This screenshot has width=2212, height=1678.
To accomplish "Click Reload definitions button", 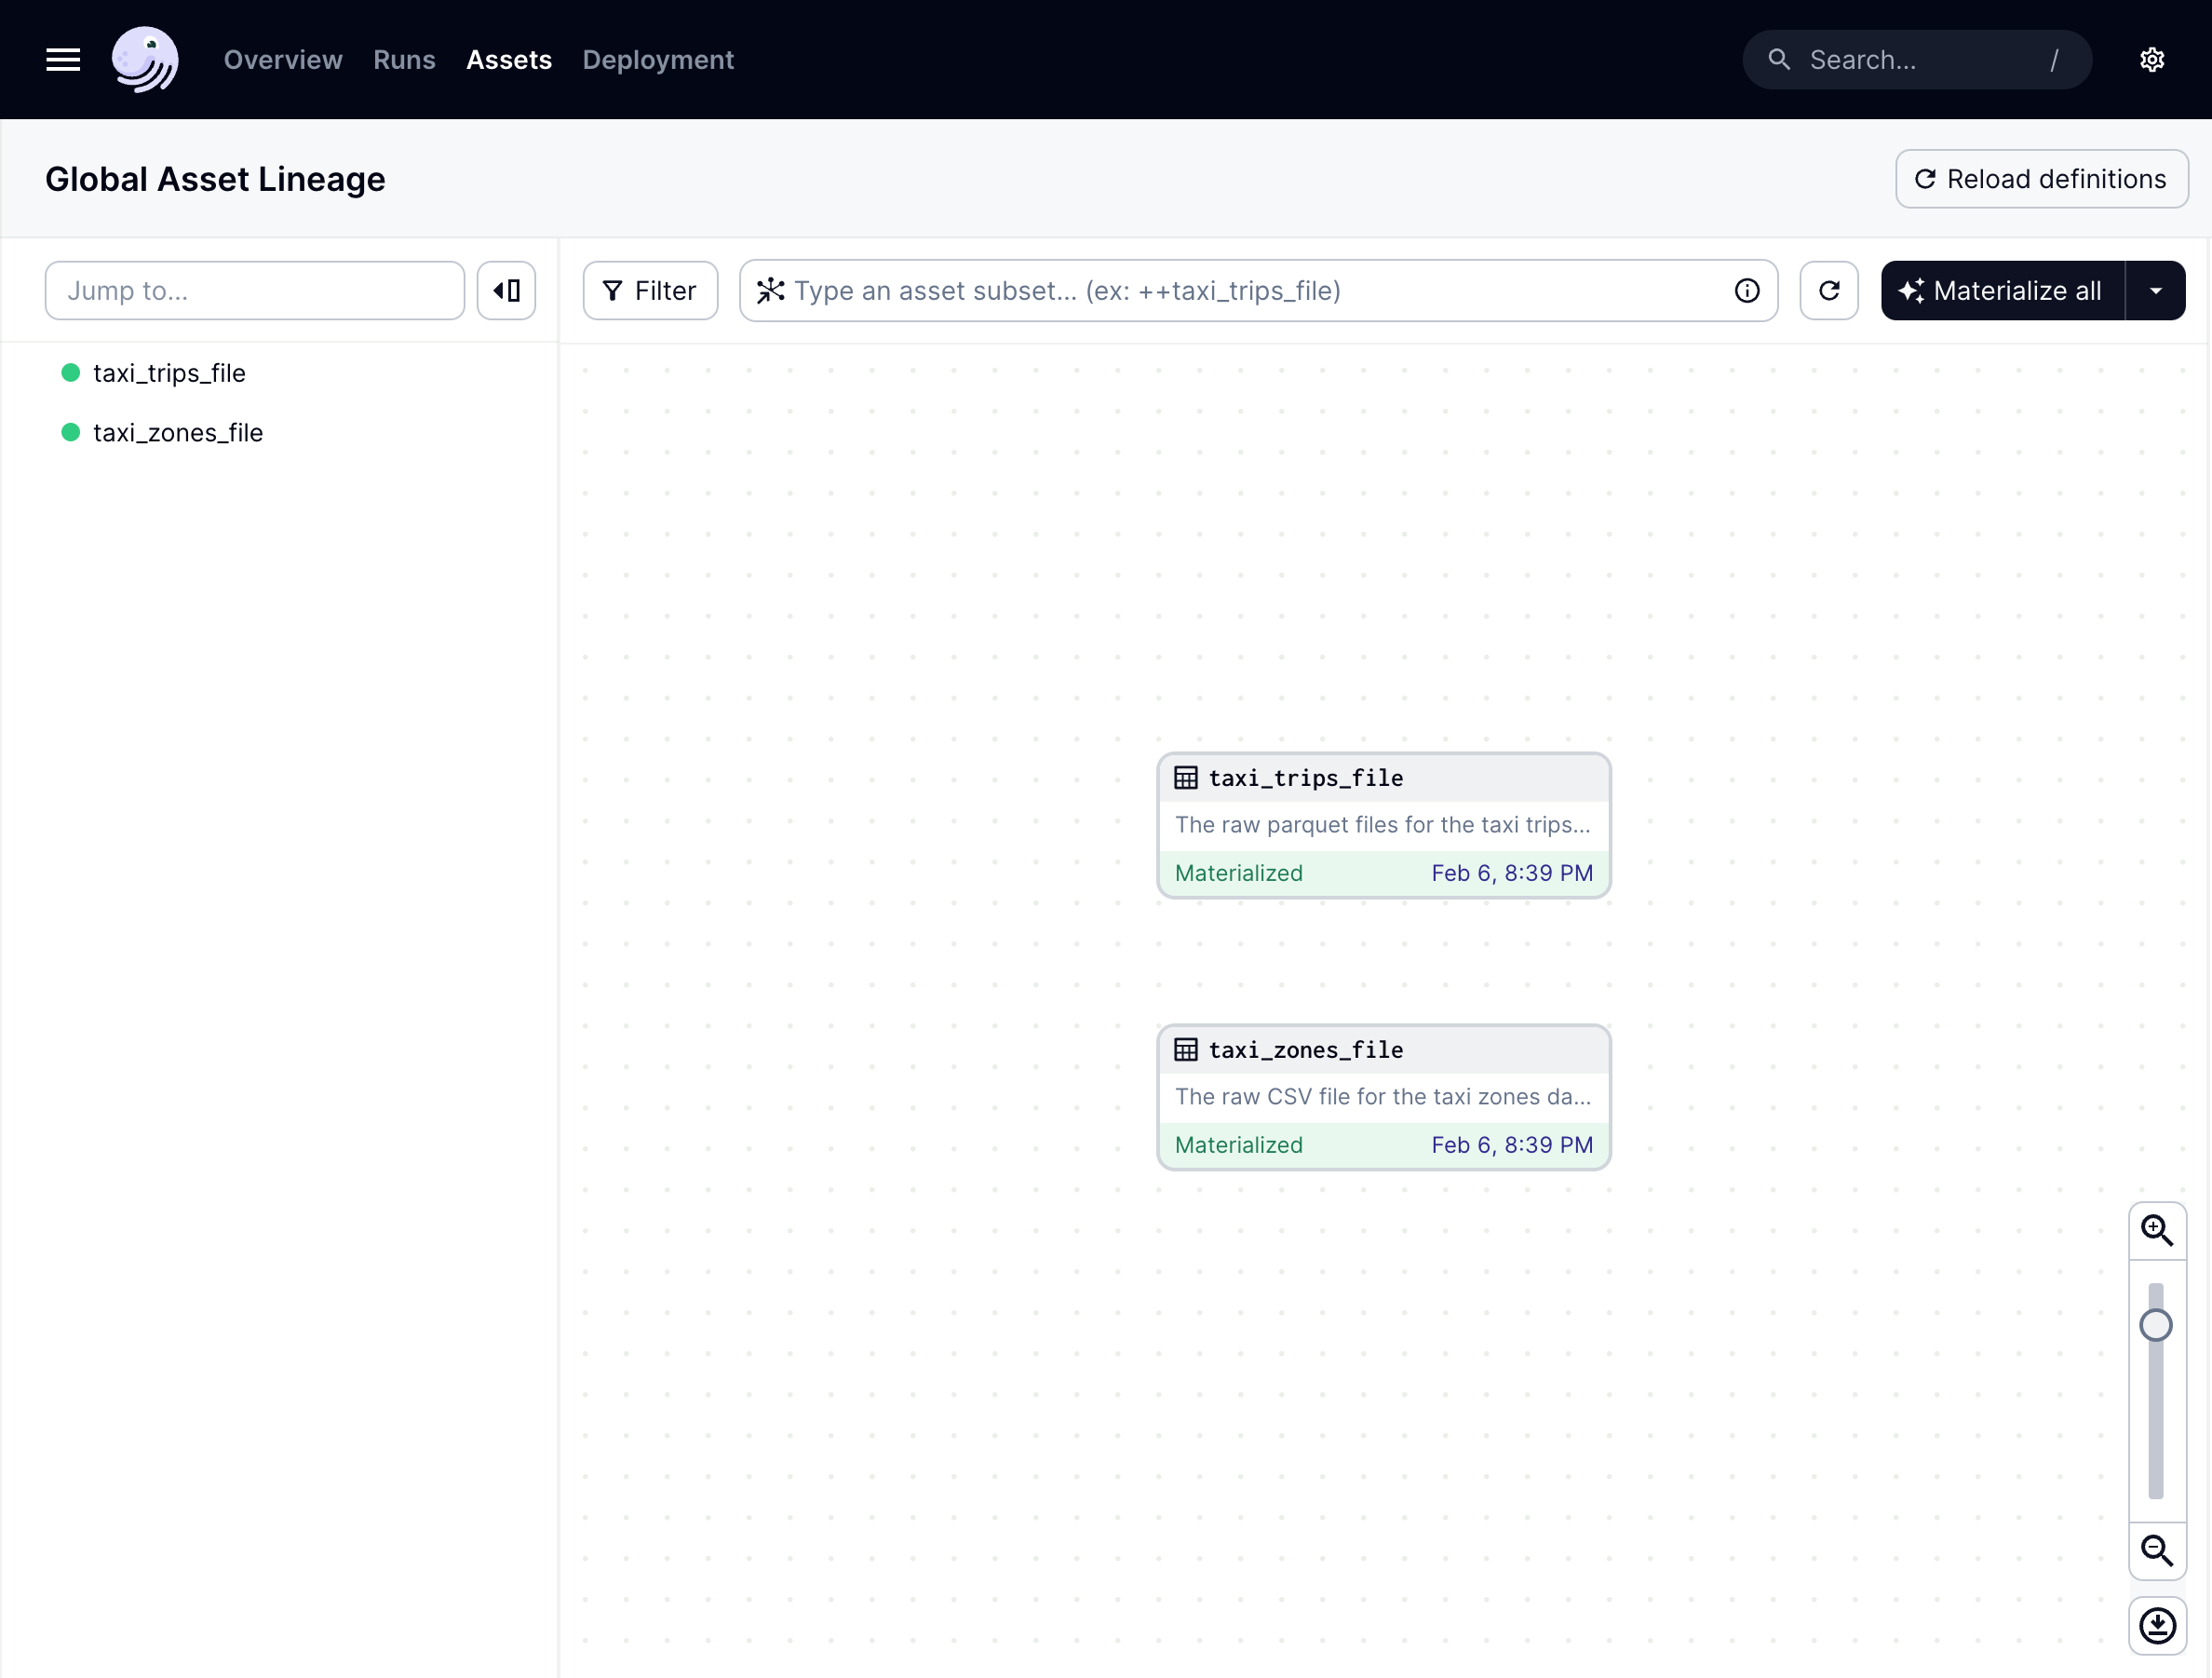I will point(2041,179).
